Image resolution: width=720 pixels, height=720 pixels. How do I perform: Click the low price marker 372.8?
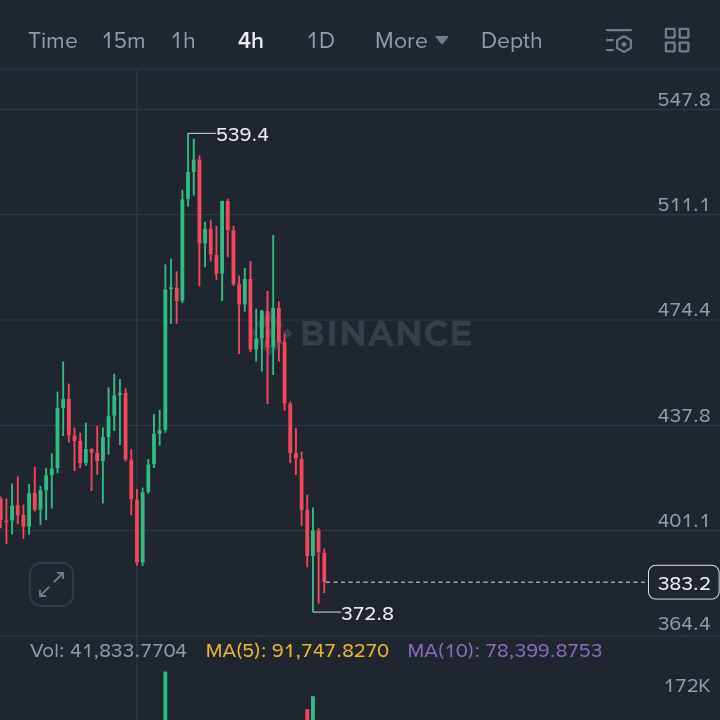[367, 613]
